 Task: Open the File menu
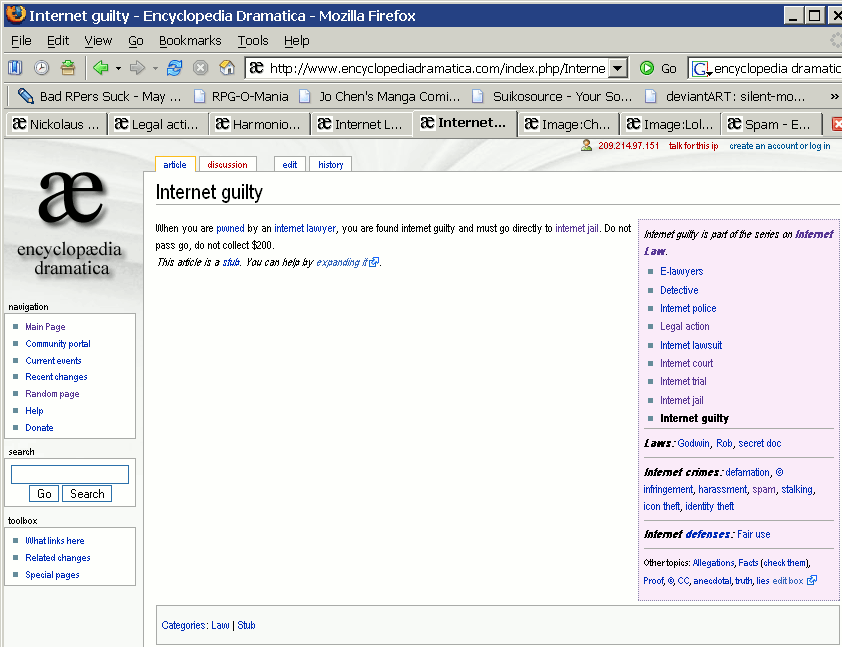(x=21, y=41)
